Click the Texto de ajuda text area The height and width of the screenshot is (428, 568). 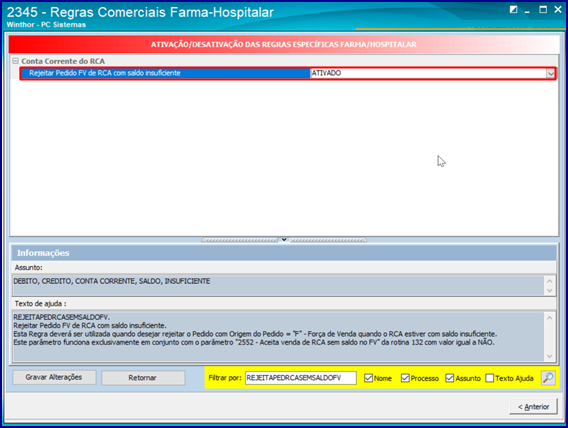[278, 337]
